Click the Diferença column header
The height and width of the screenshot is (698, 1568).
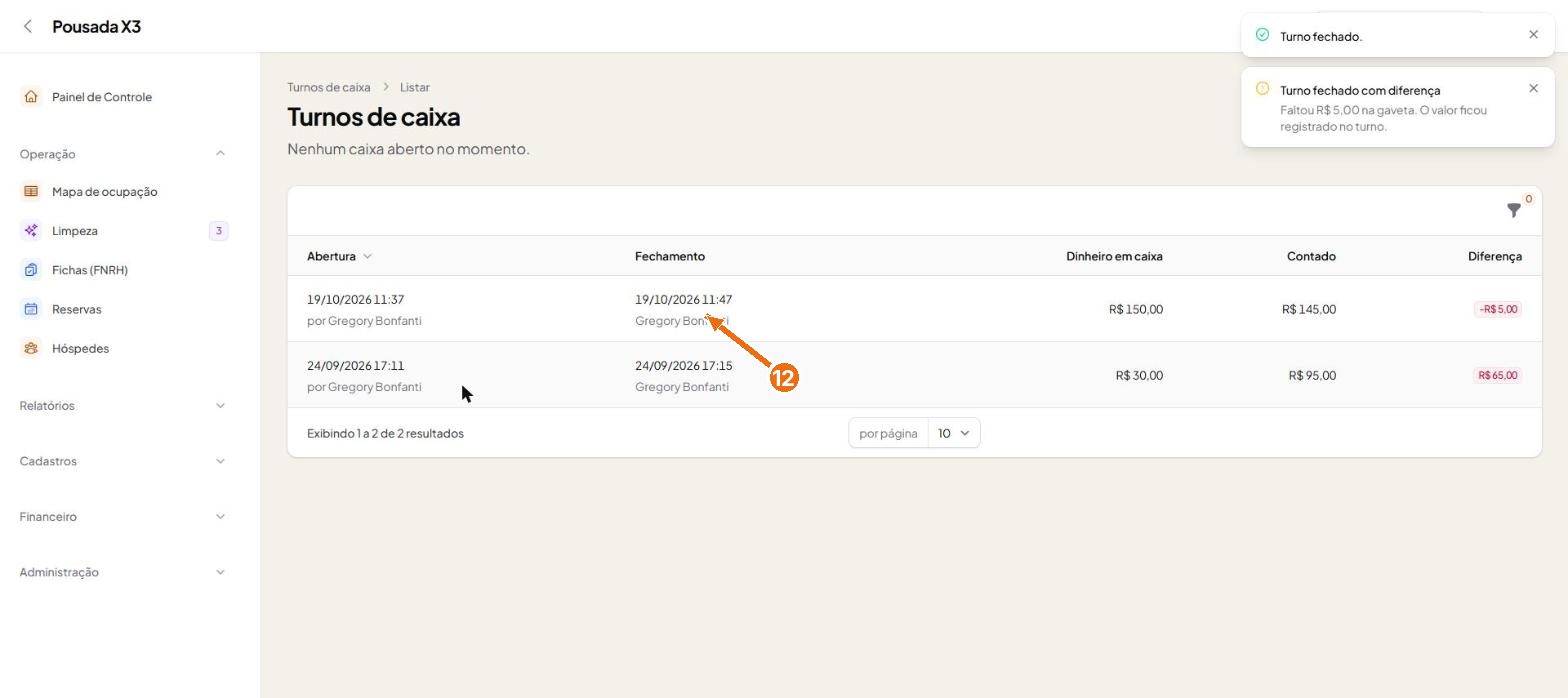1494,256
